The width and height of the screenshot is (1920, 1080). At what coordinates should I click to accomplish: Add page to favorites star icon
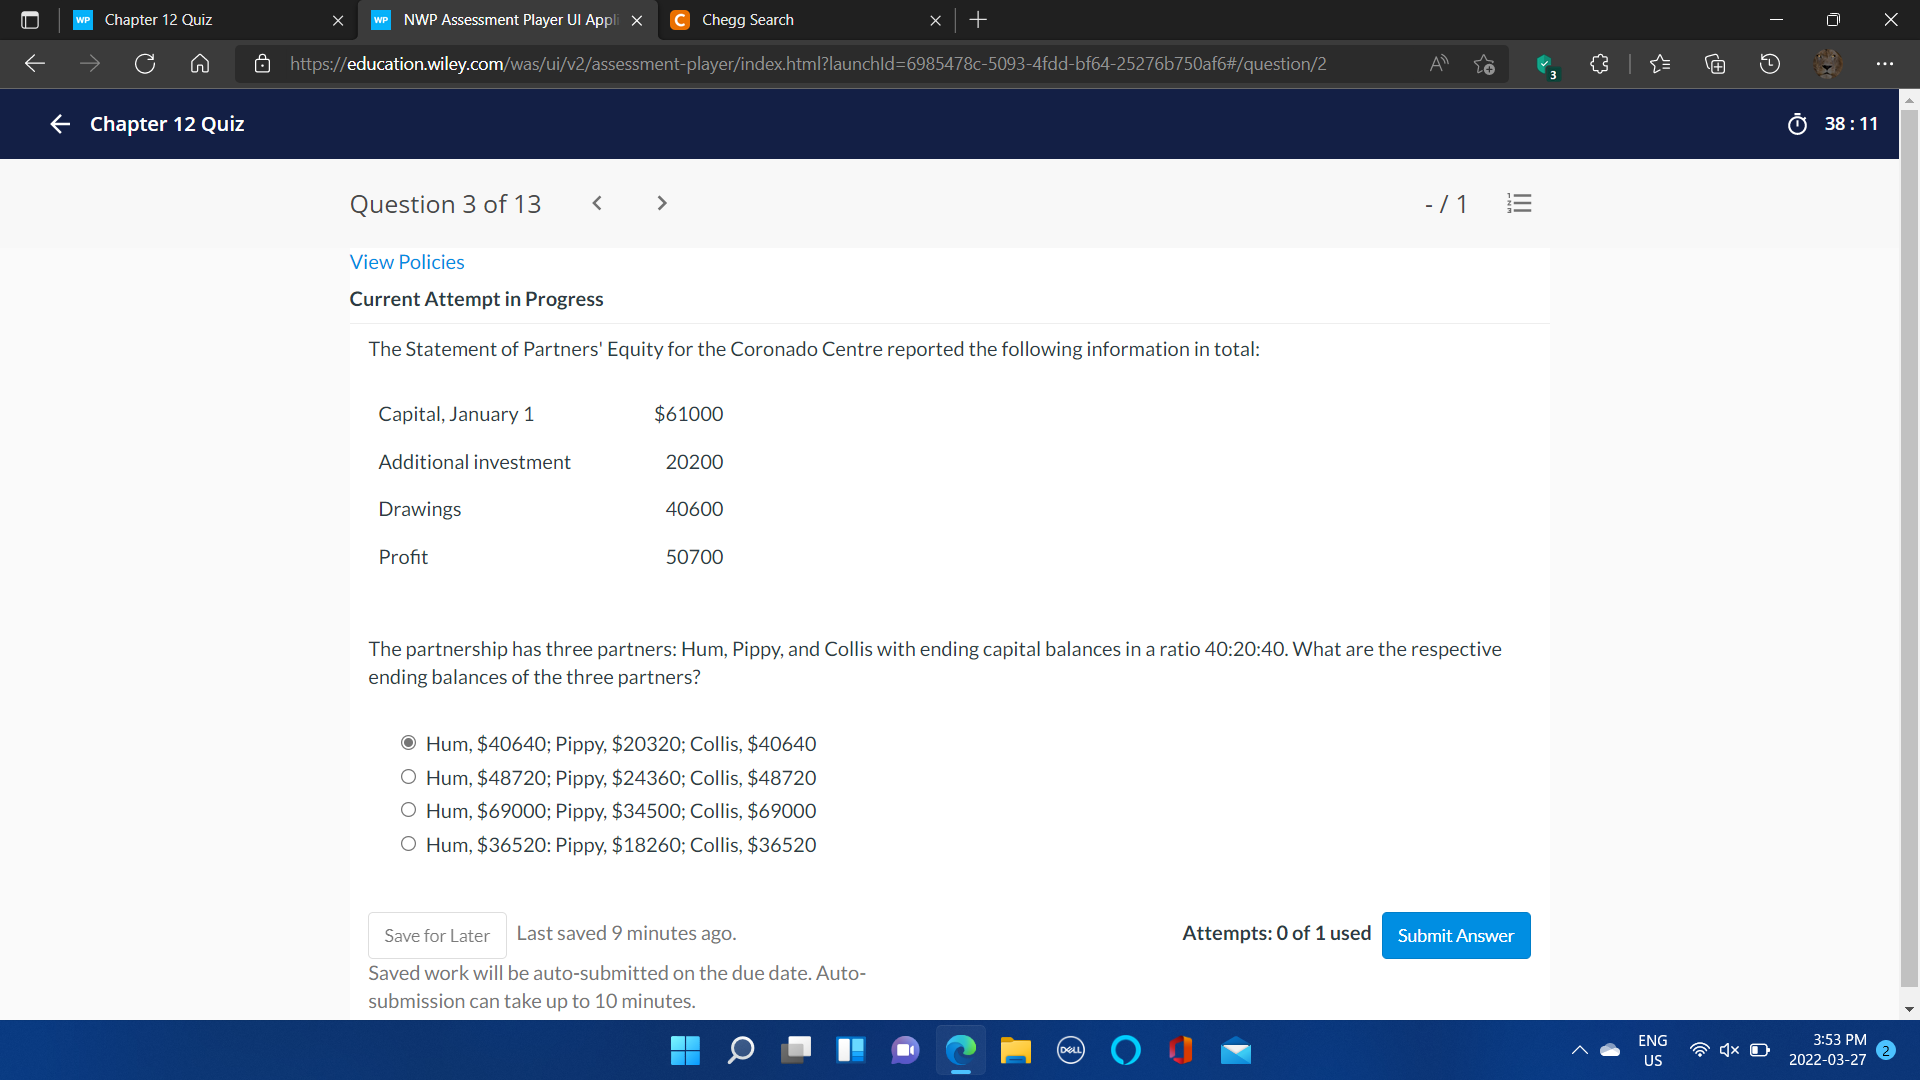(x=1484, y=64)
